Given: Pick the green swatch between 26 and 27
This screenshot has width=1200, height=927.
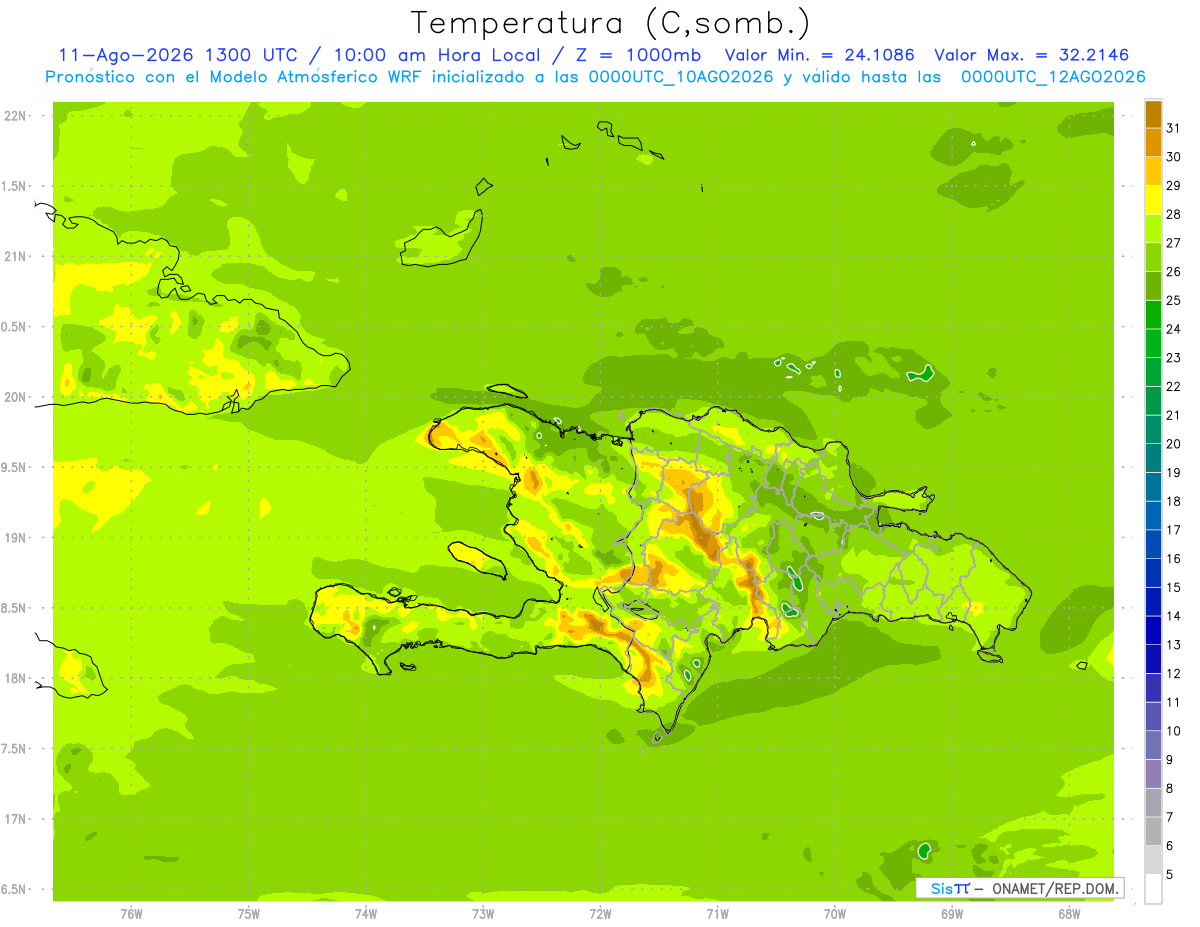Looking at the screenshot, I should pyautogui.click(x=1154, y=257).
